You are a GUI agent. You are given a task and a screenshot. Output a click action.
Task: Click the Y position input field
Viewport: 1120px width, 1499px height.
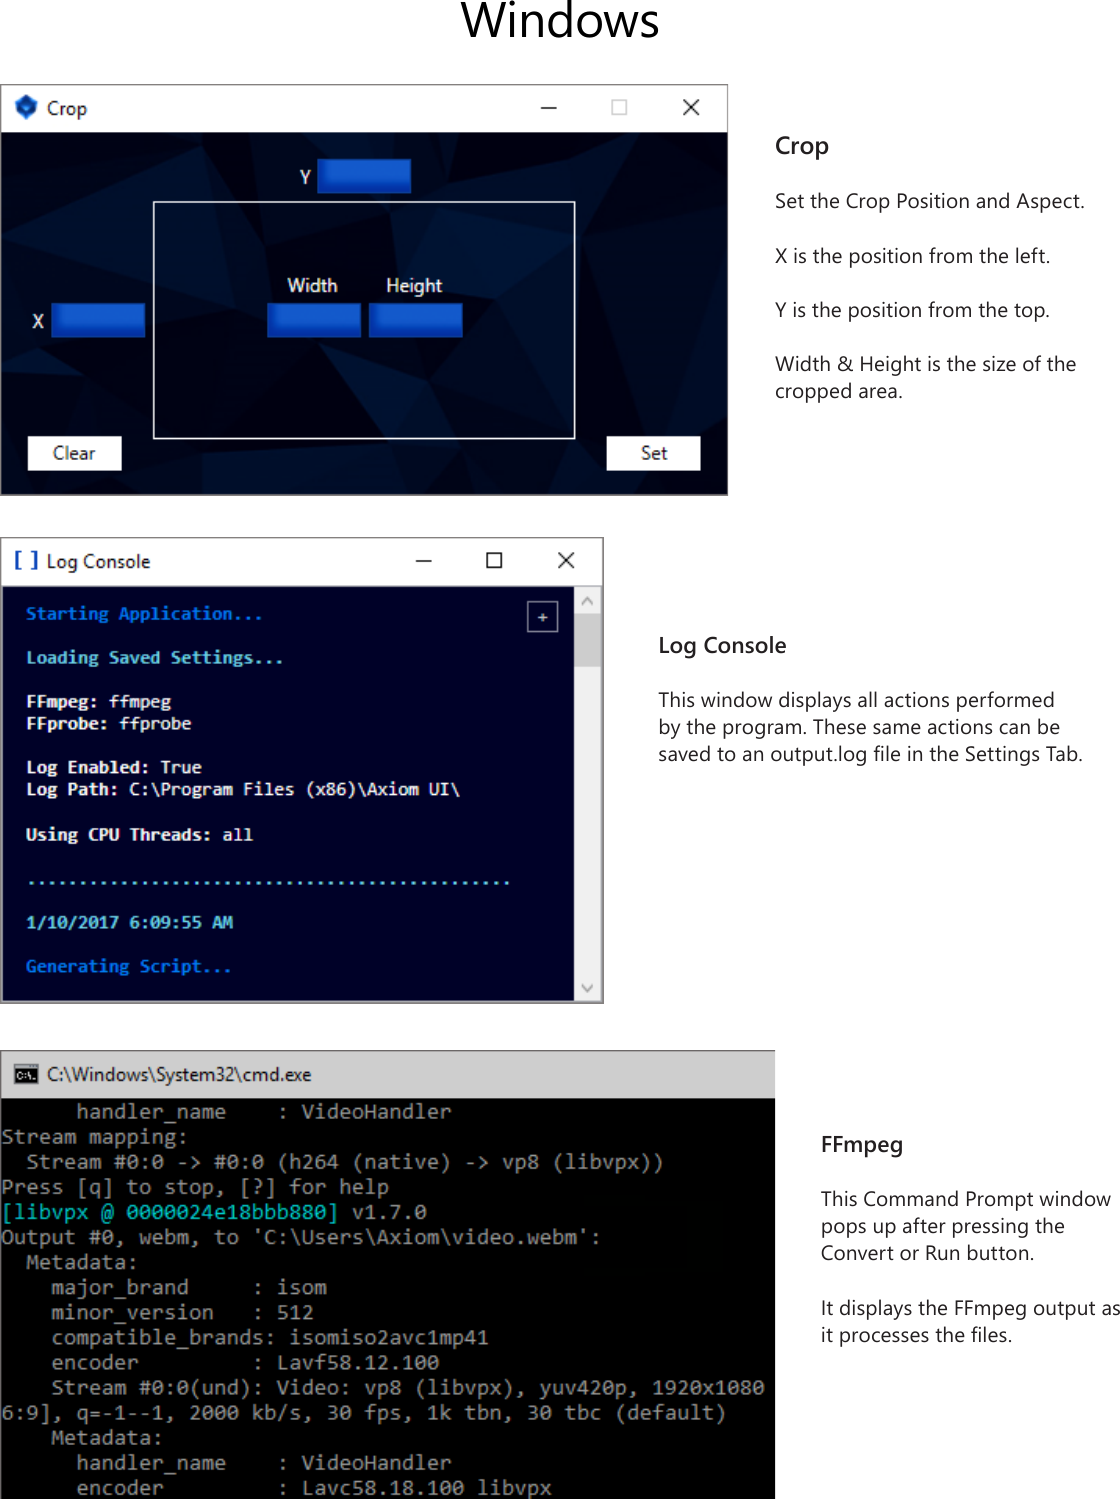pyautogui.click(x=364, y=175)
